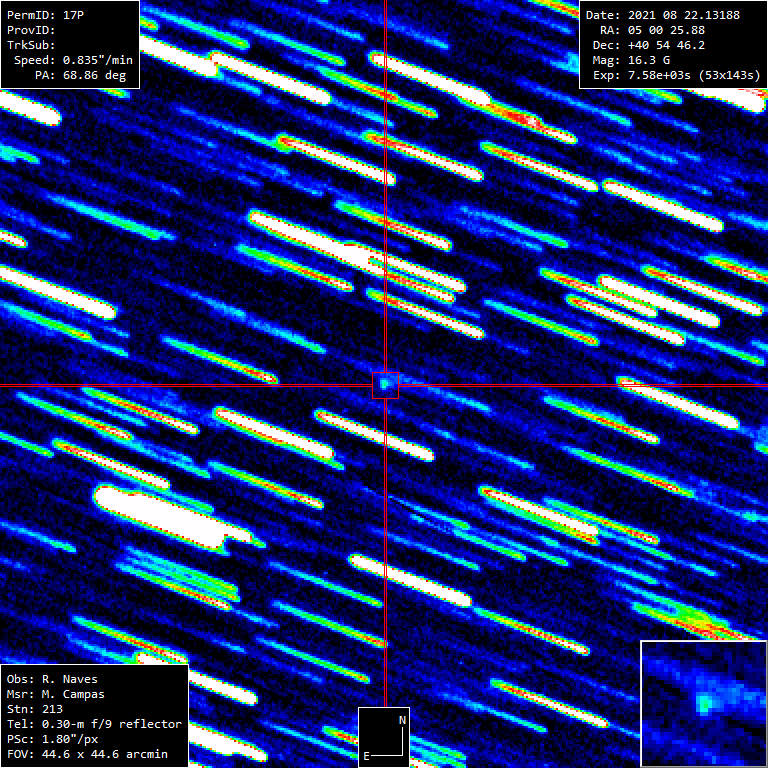Click the 'Stn: 213' text
Viewport: 768px width, 768px height.
click(x=35, y=709)
